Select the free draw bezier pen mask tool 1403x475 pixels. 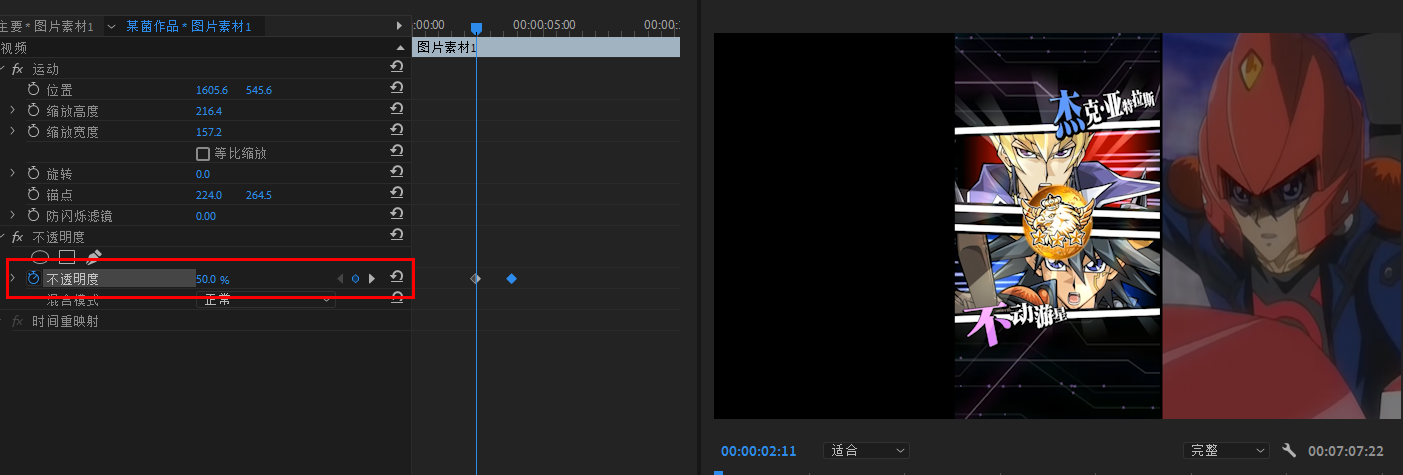(x=94, y=257)
